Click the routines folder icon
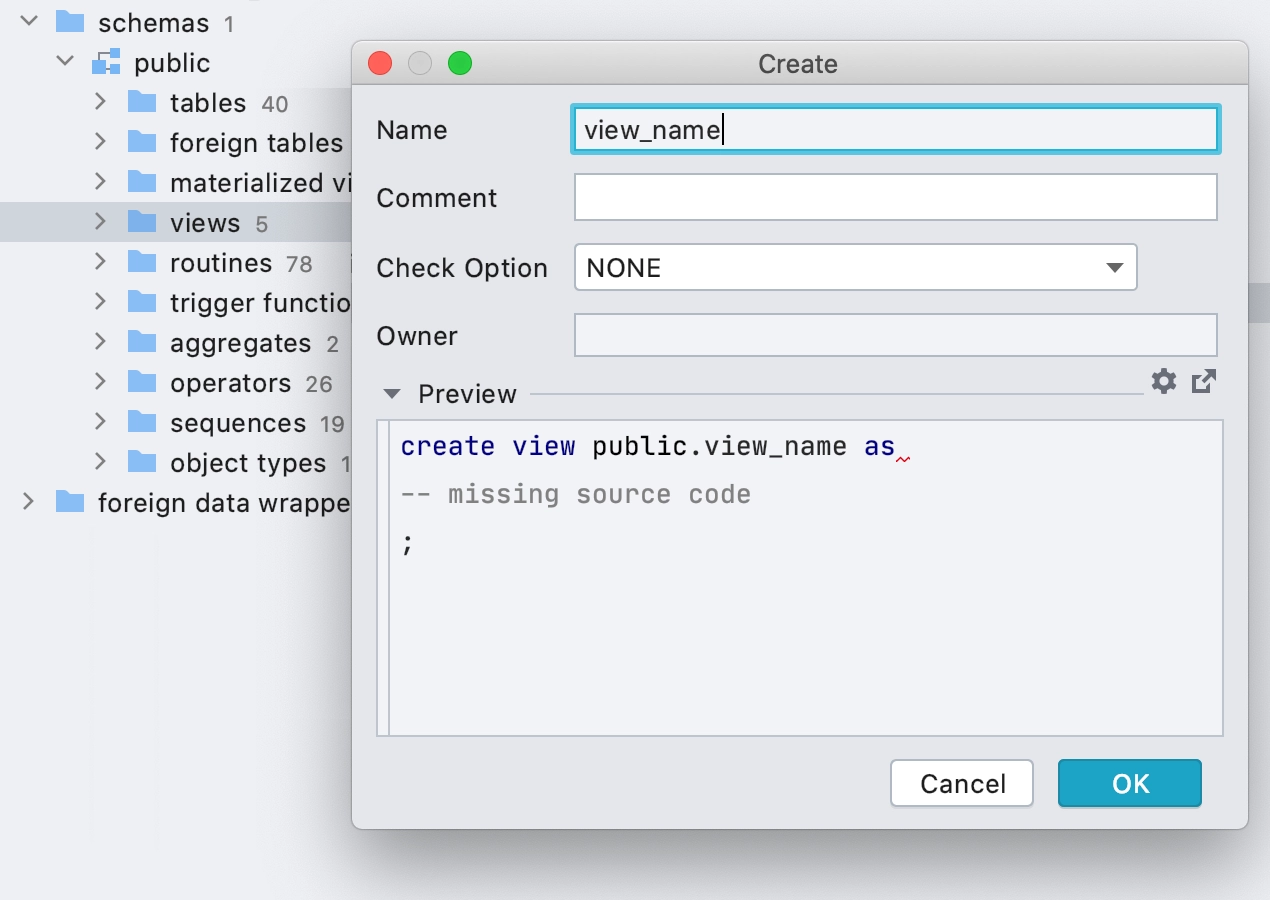The width and height of the screenshot is (1270, 900). click(142, 262)
